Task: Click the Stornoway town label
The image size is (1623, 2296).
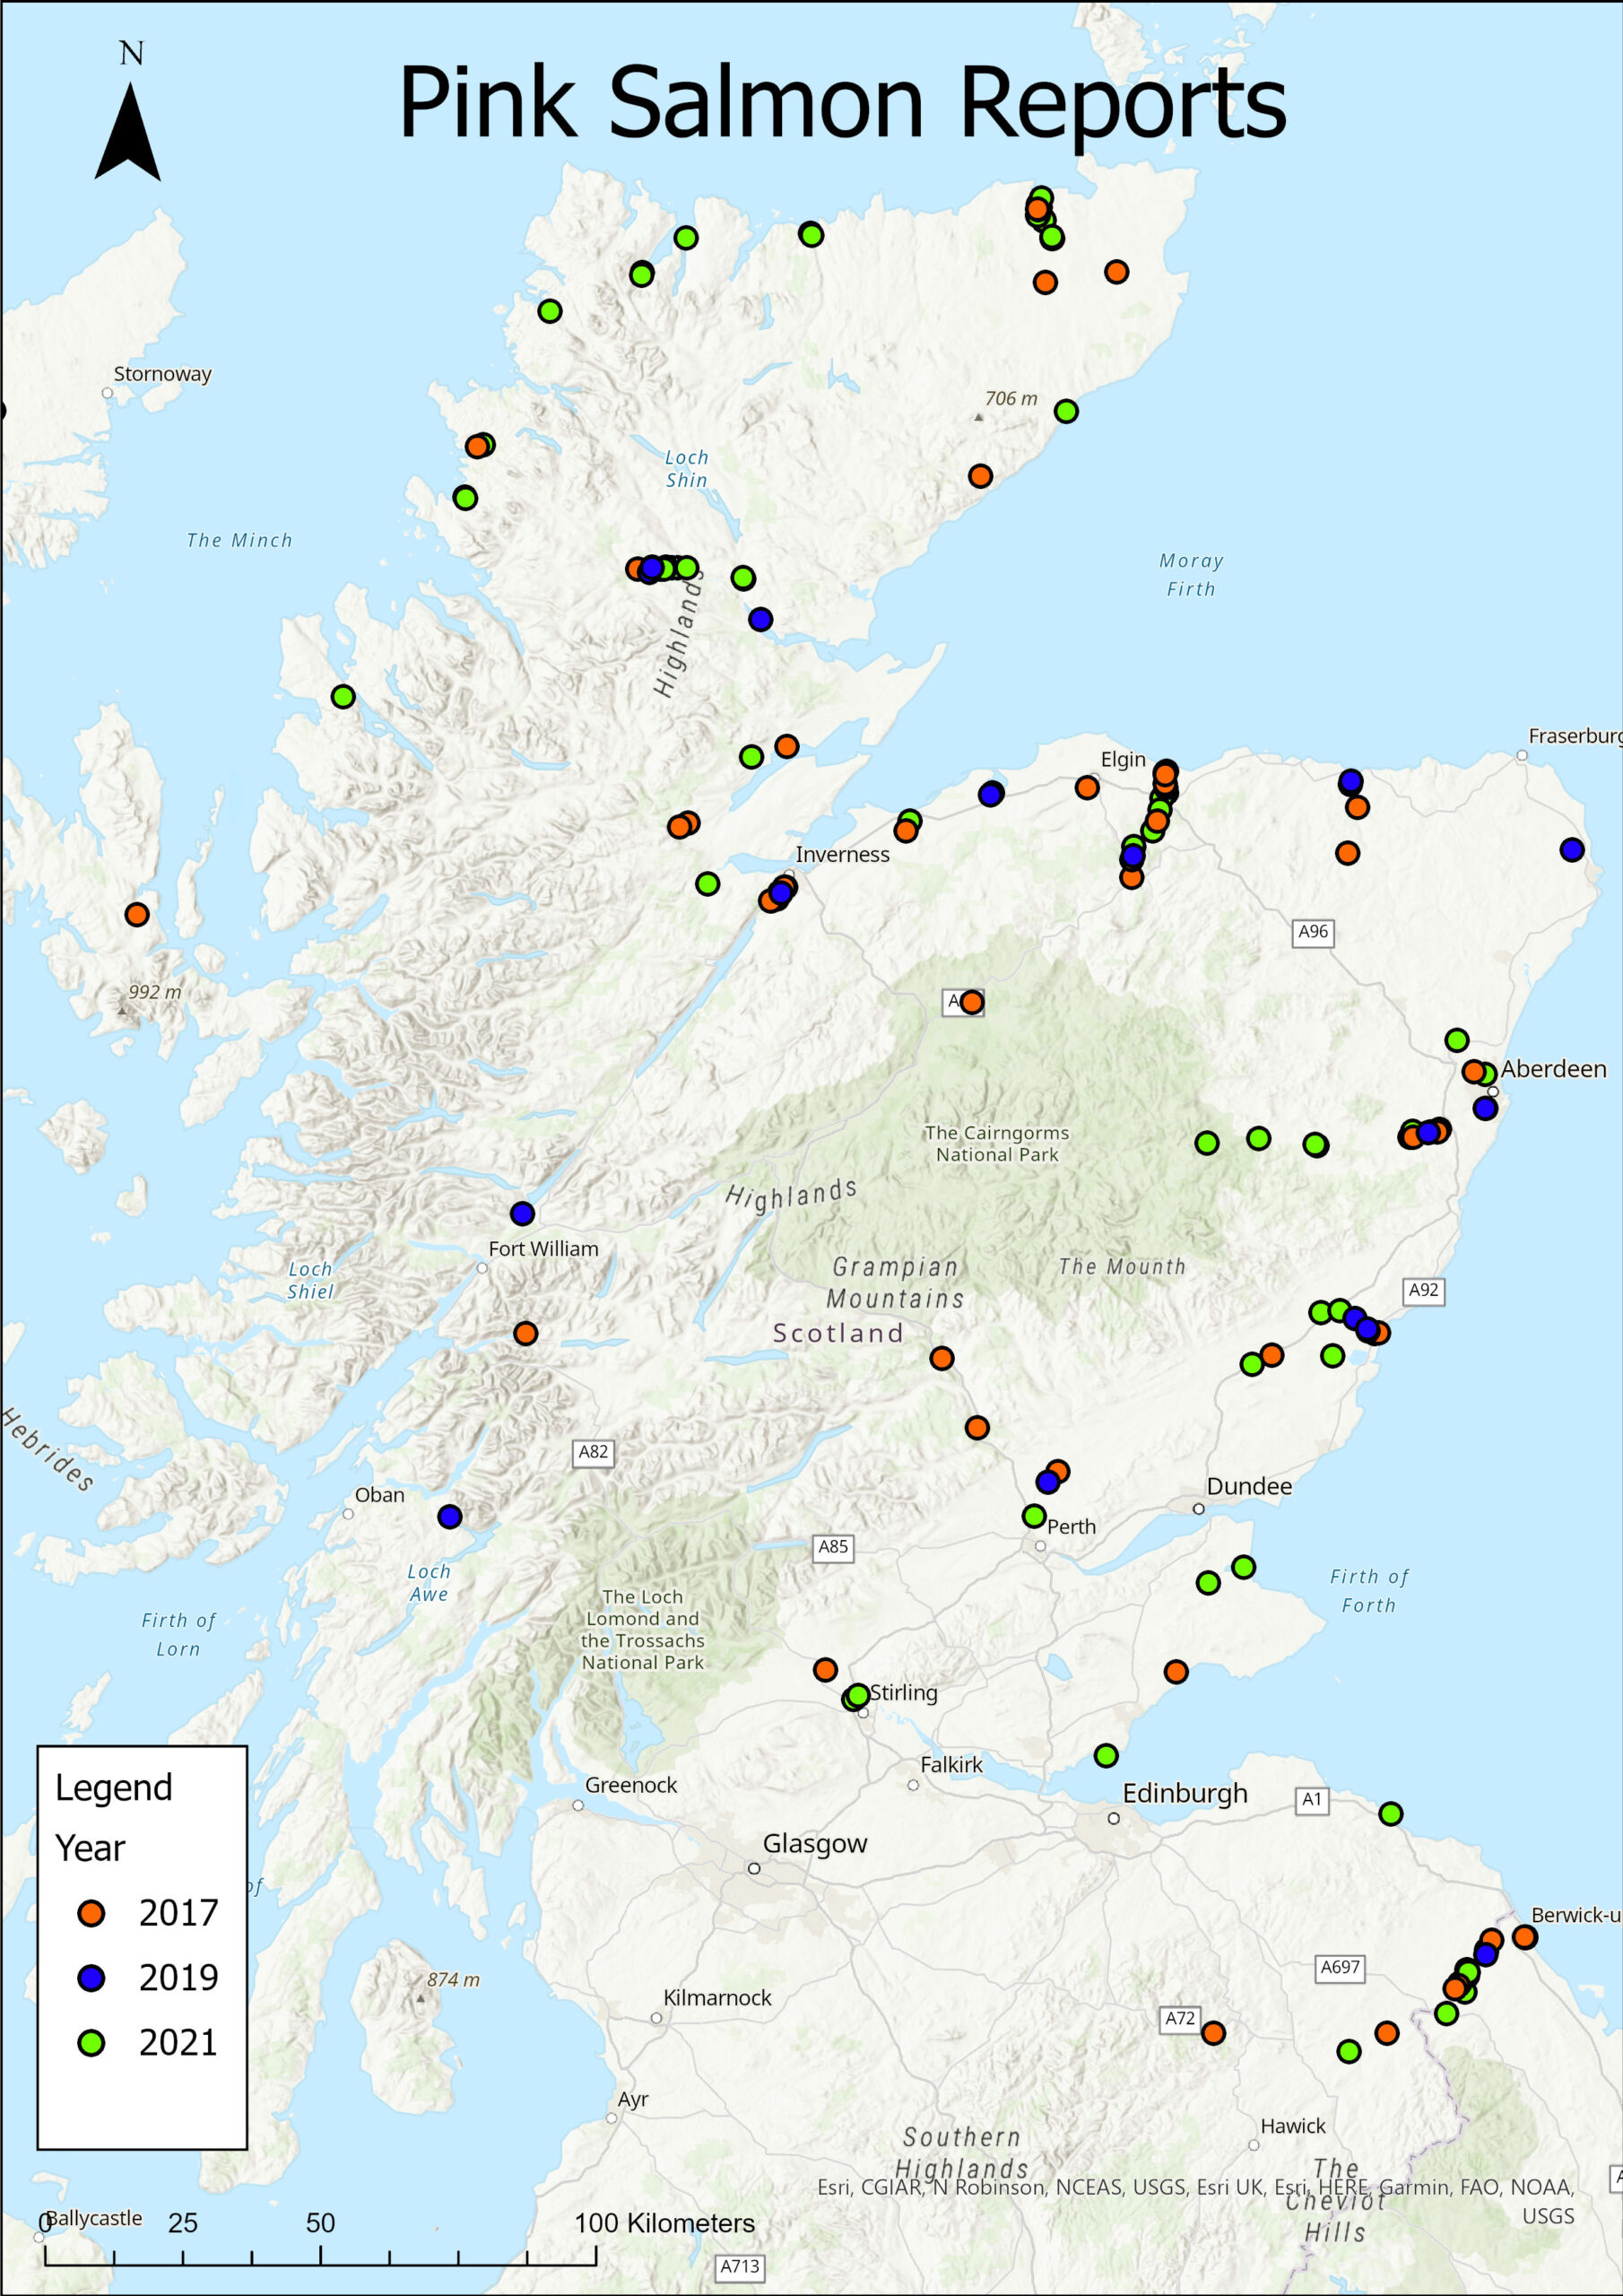Action: (x=162, y=374)
